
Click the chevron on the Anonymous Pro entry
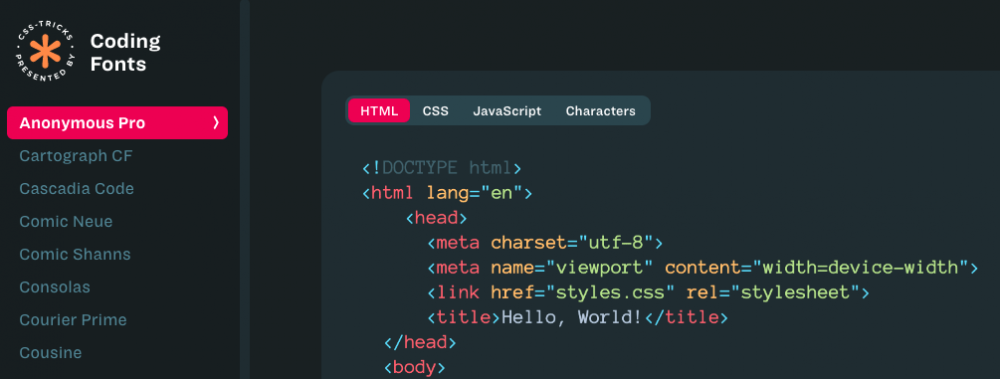216,123
